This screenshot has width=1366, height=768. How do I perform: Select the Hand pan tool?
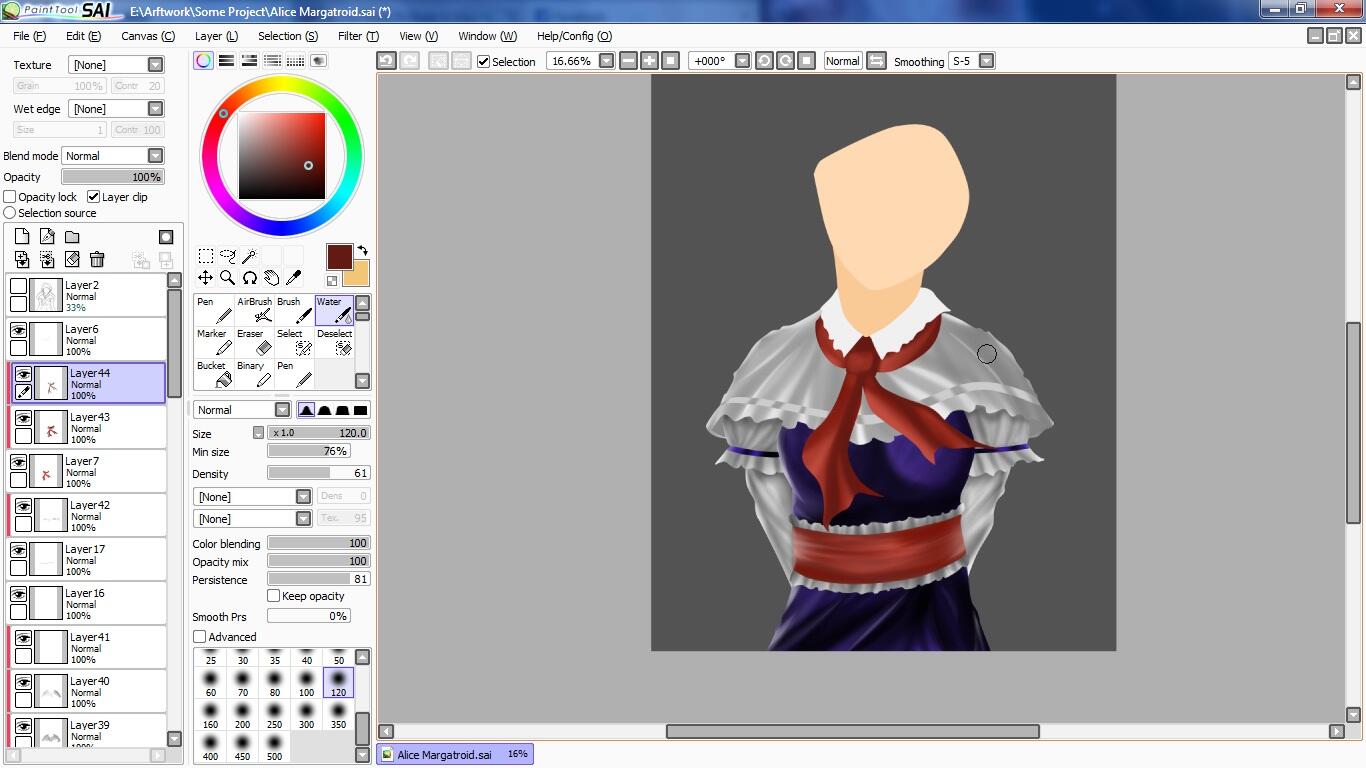coord(272,278)
